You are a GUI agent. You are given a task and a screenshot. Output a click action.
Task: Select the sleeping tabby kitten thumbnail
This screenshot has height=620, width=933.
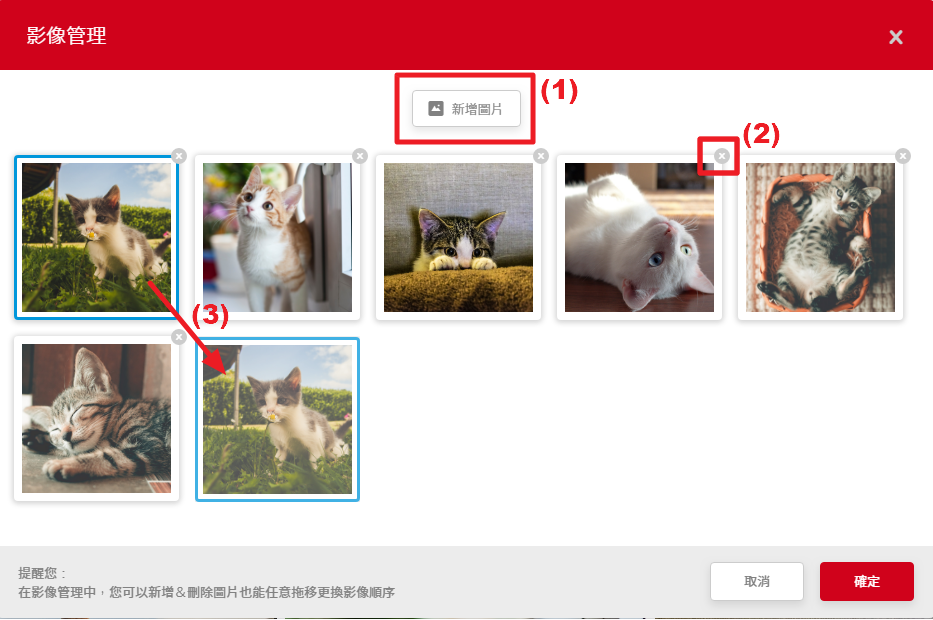96,418
